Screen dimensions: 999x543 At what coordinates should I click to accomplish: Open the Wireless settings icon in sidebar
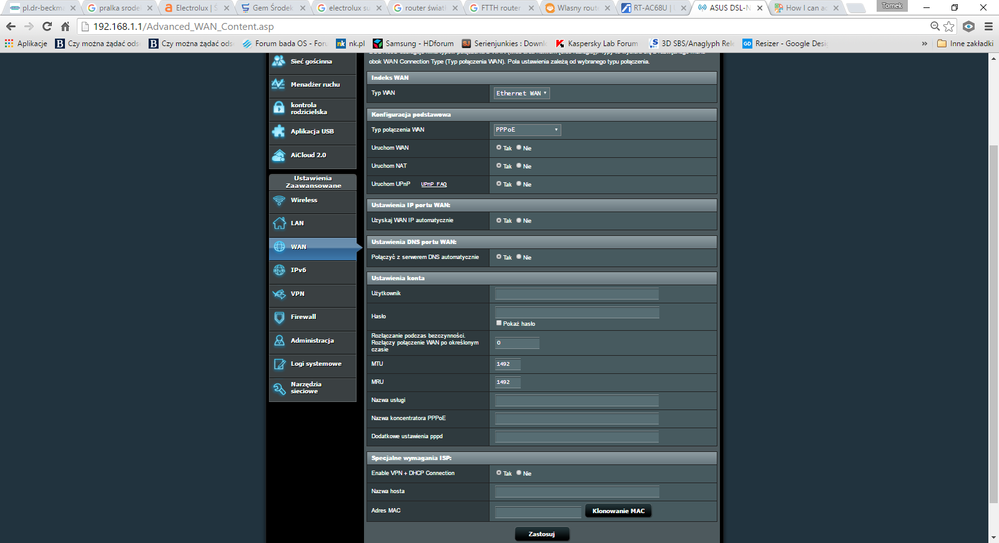pos(279,200)
